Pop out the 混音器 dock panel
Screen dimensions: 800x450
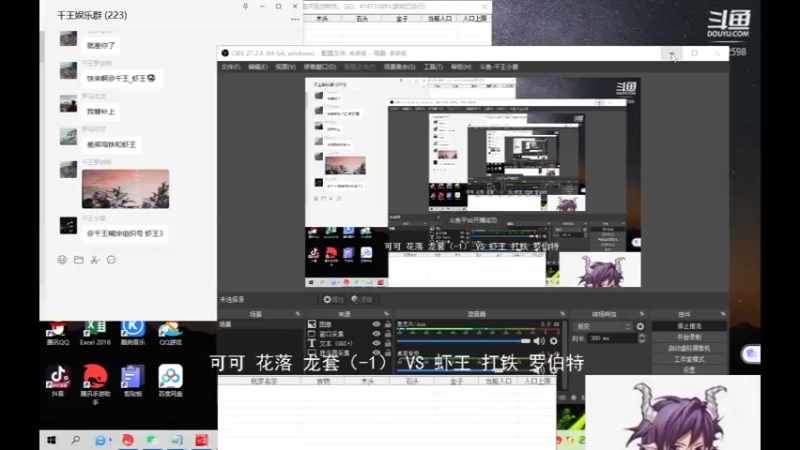point(563,314)
